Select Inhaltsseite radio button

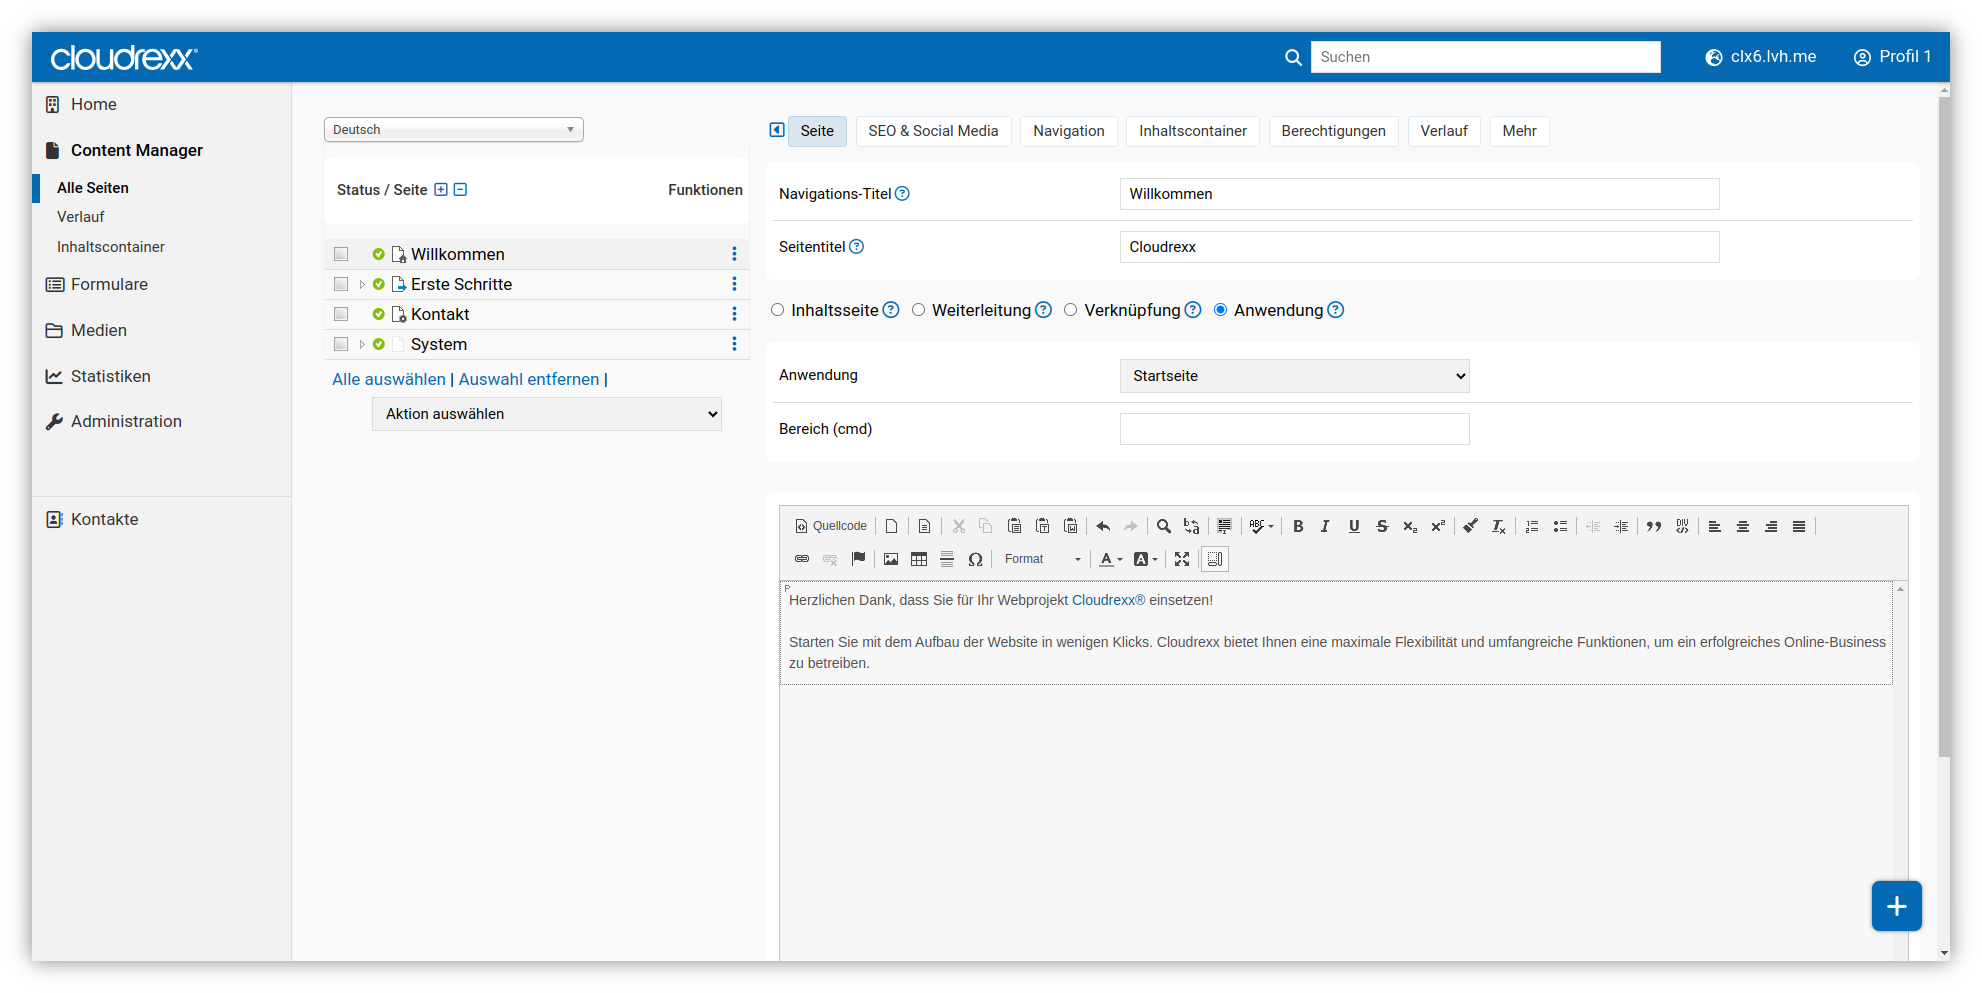coord(777,310)
